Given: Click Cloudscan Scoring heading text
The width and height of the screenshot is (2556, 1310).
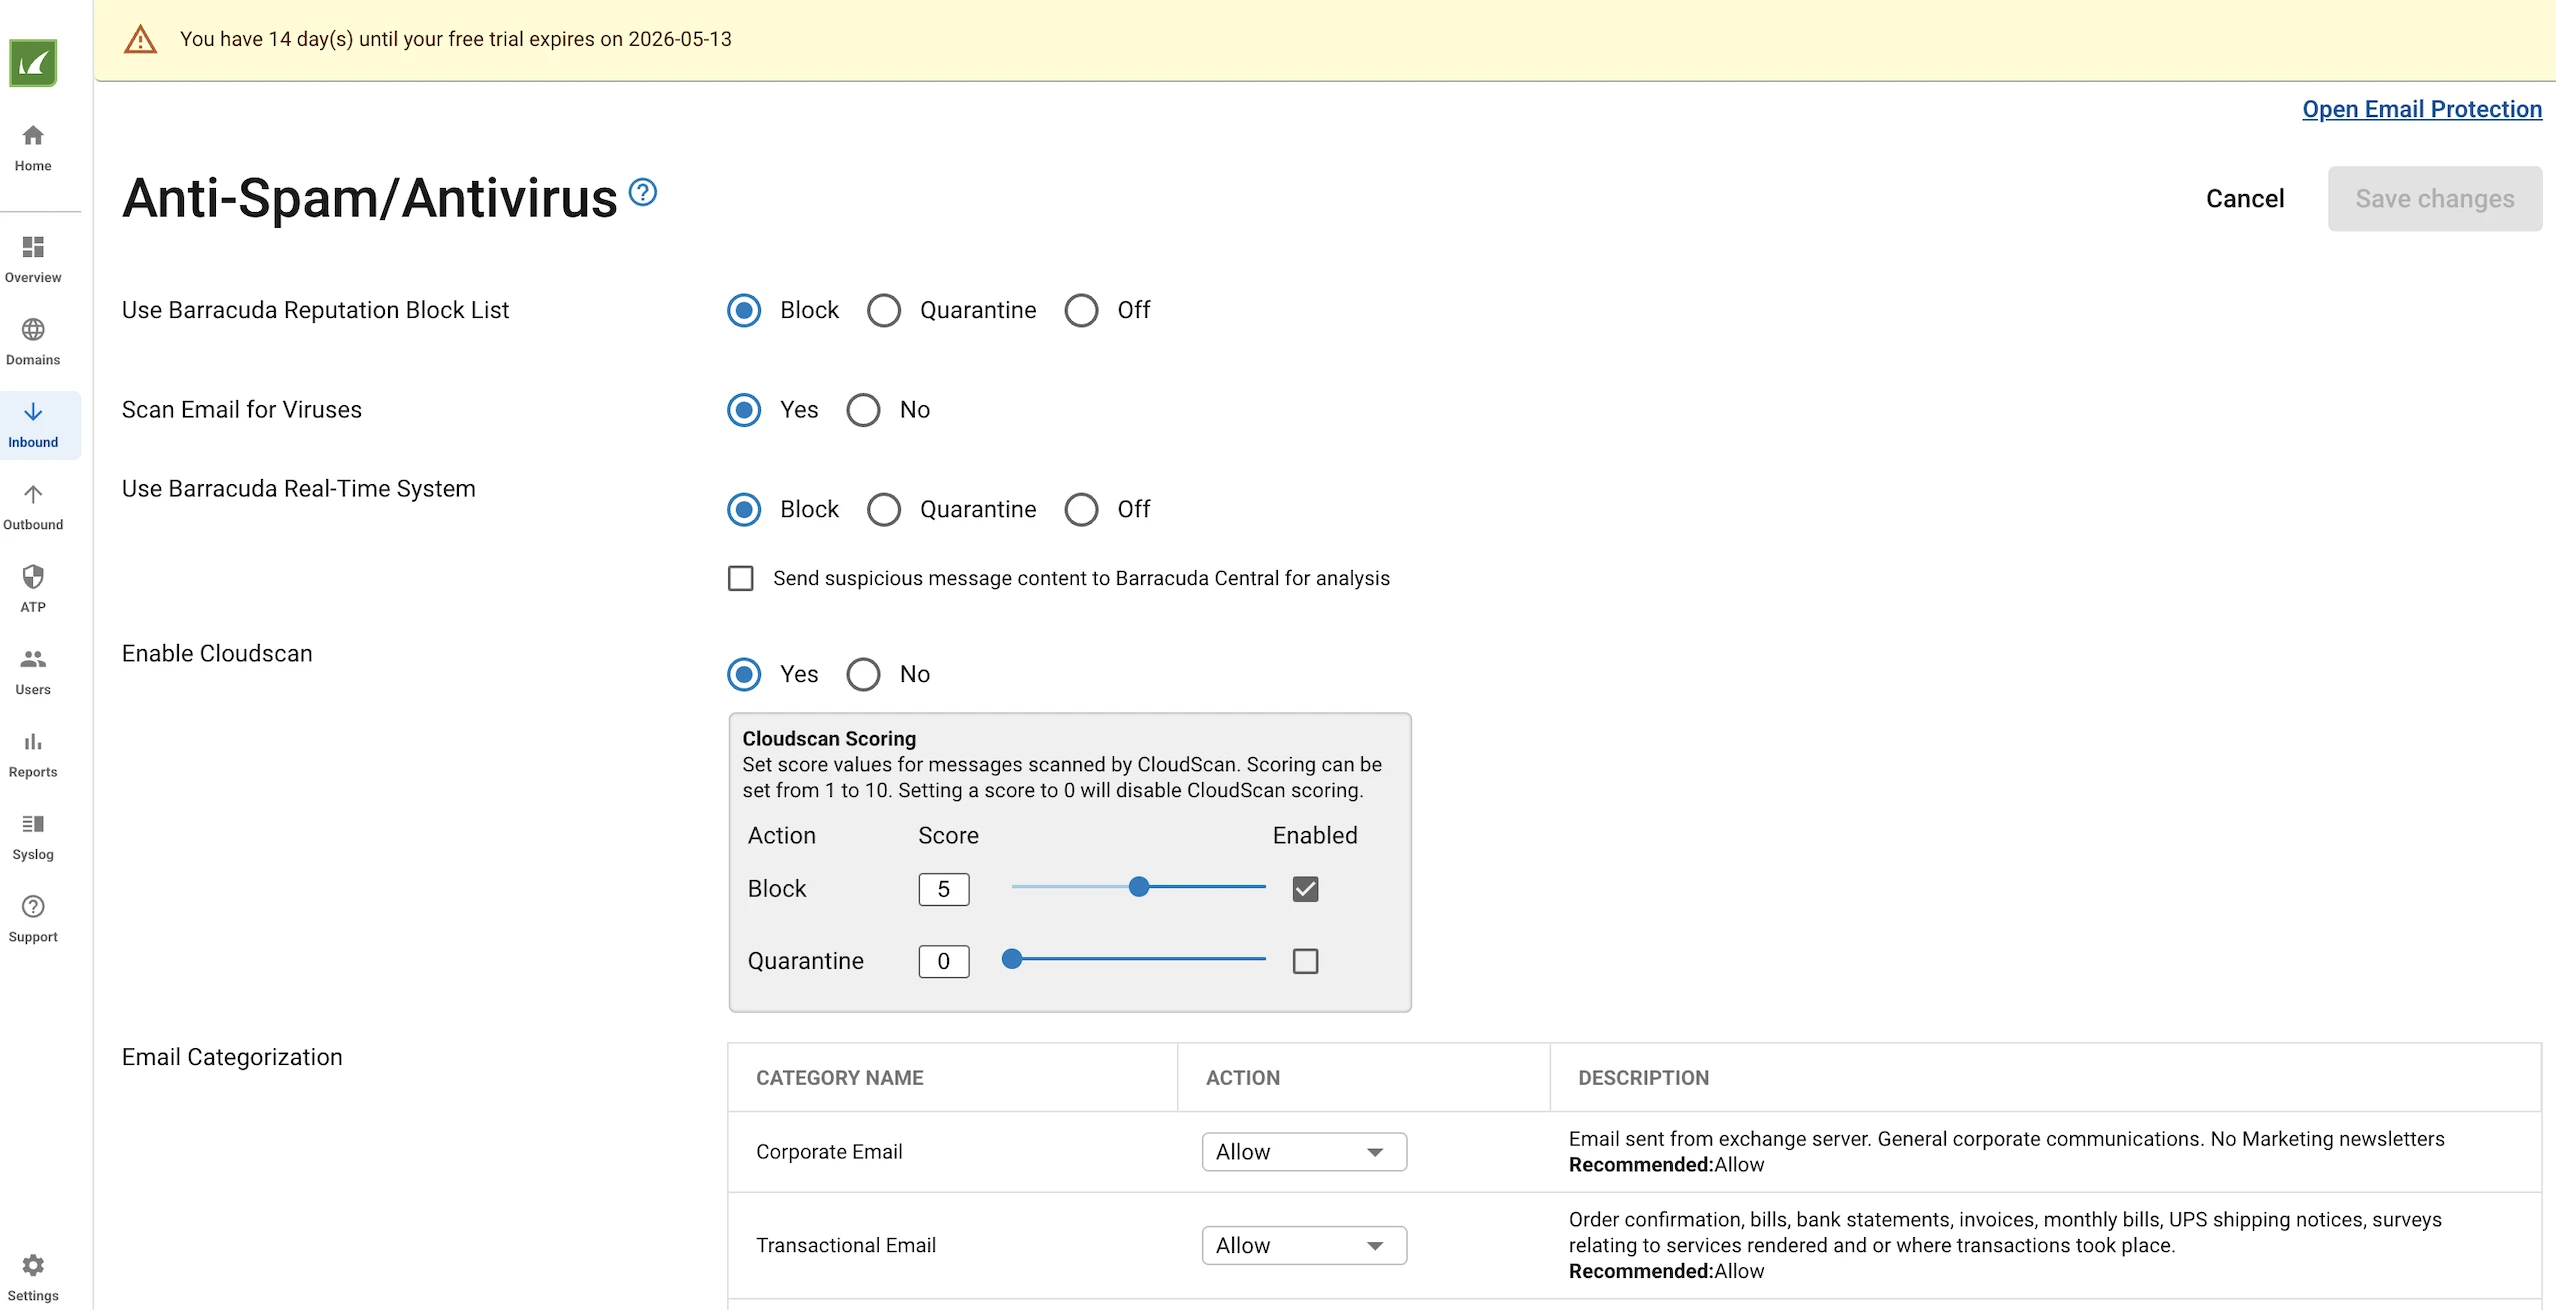Looking at the screenshot, I should [829, 739].
